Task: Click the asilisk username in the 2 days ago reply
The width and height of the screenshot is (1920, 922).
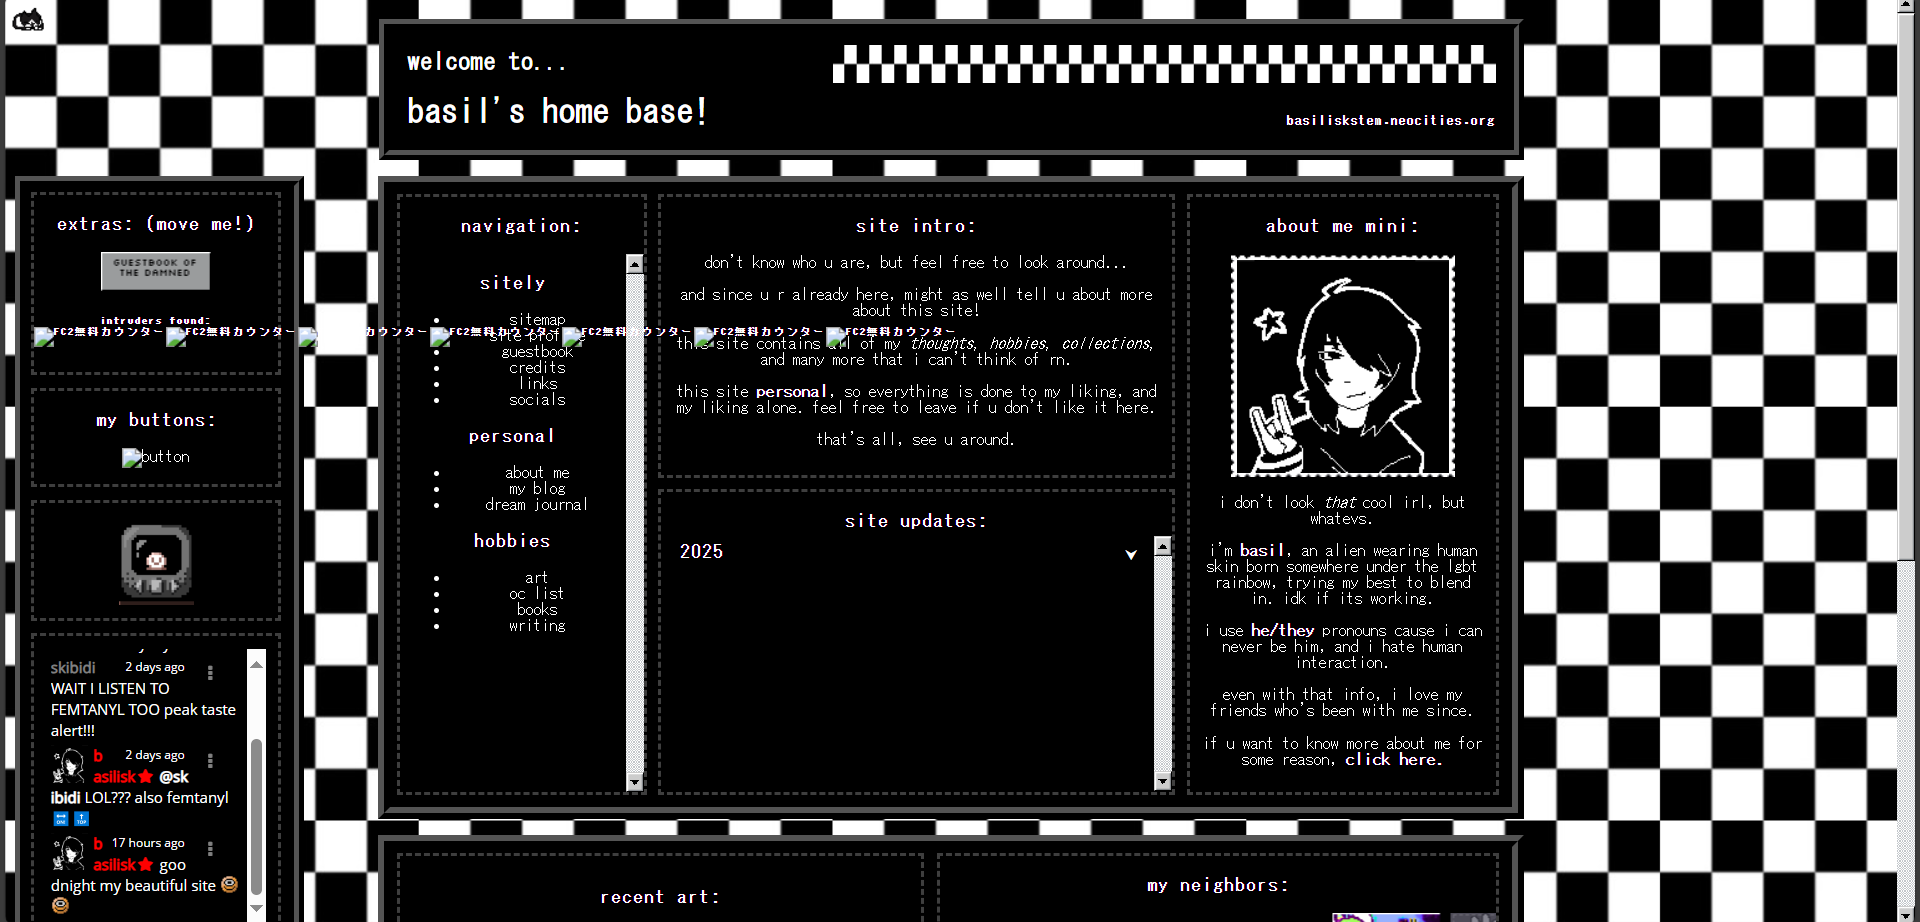Action: 114,777
